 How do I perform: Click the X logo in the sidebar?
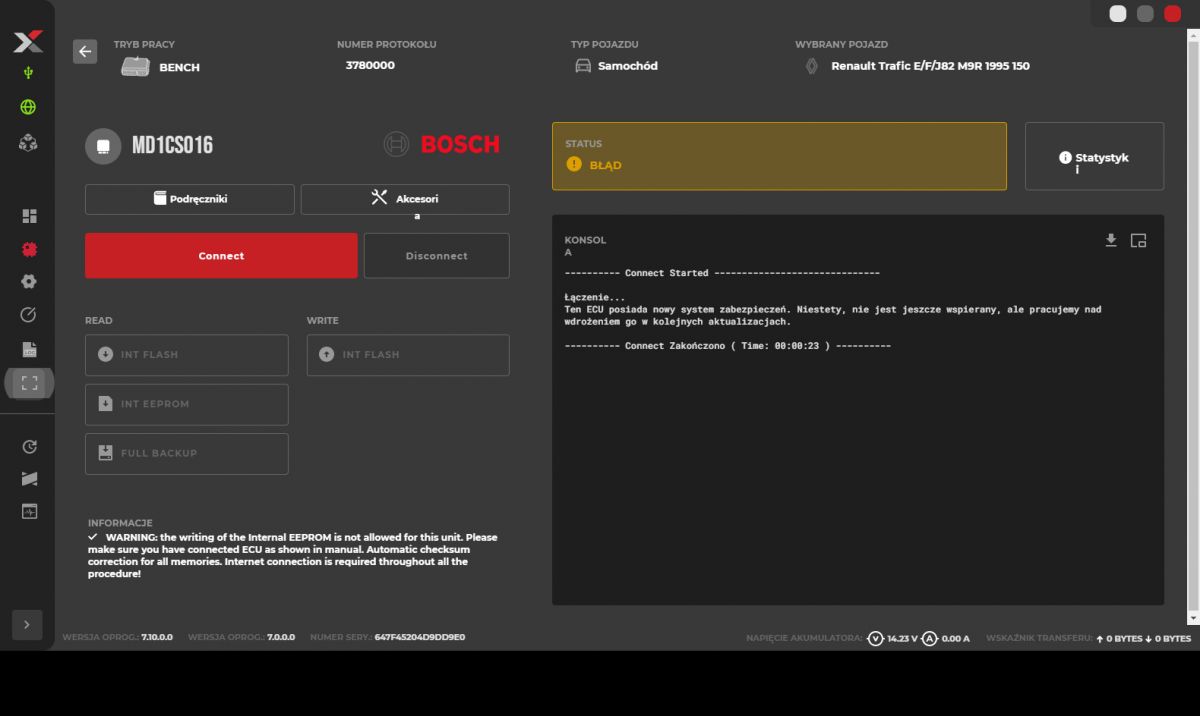[x=28, y=42]
